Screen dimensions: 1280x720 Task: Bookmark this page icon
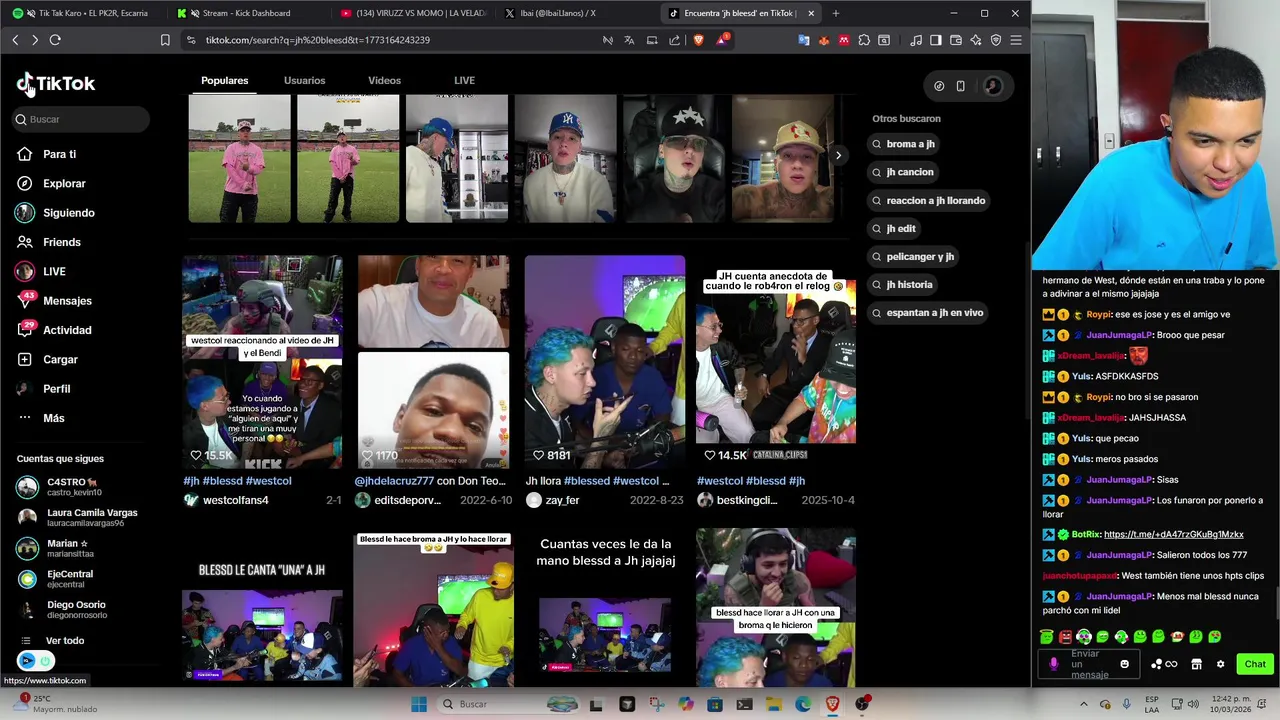165,40
